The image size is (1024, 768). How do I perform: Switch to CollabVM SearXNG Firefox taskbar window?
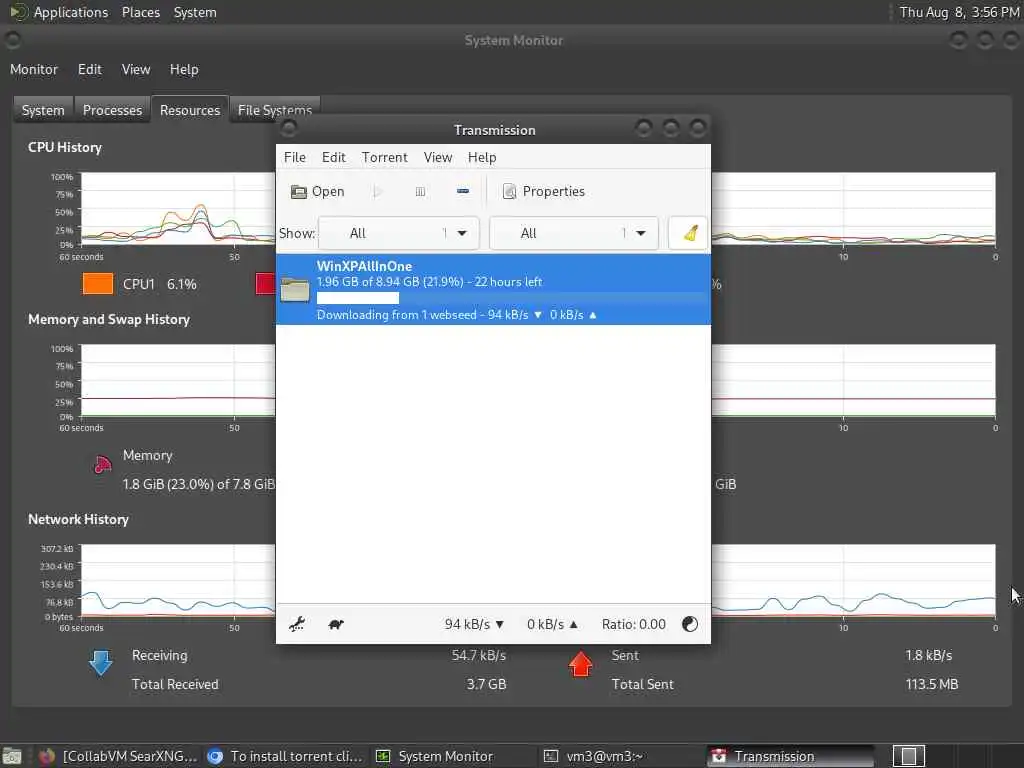click(x=118, y=756)
